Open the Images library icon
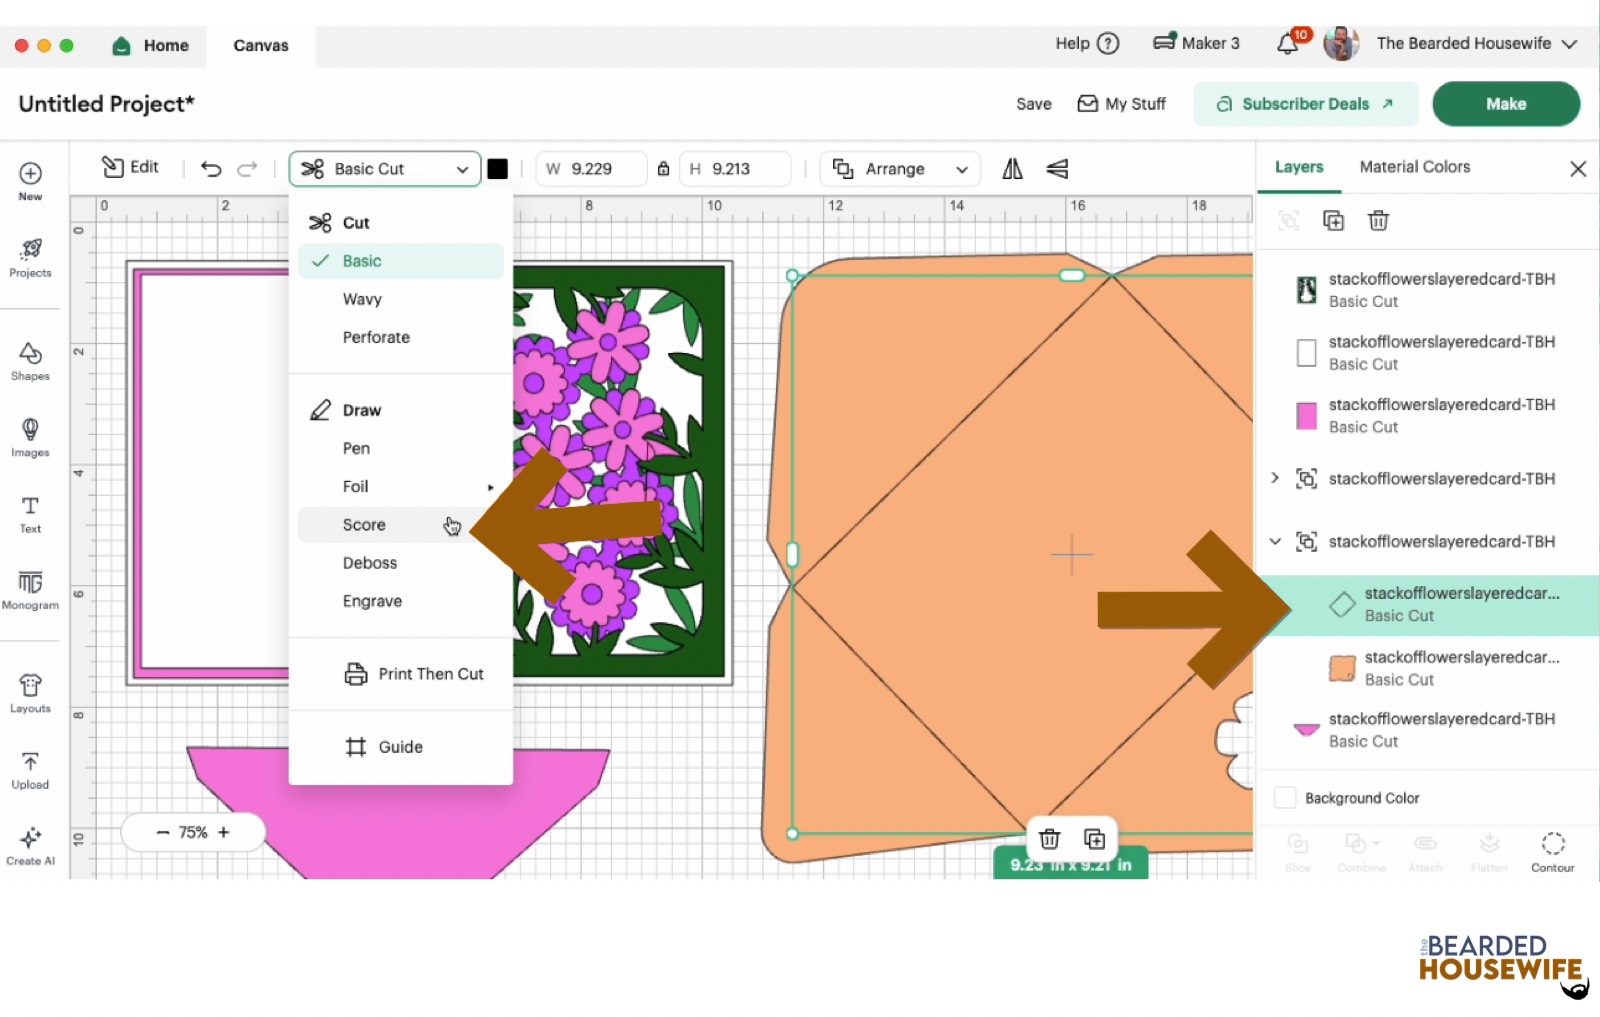Screen dimensions: 1600x1017 click(x=30, y=437)
